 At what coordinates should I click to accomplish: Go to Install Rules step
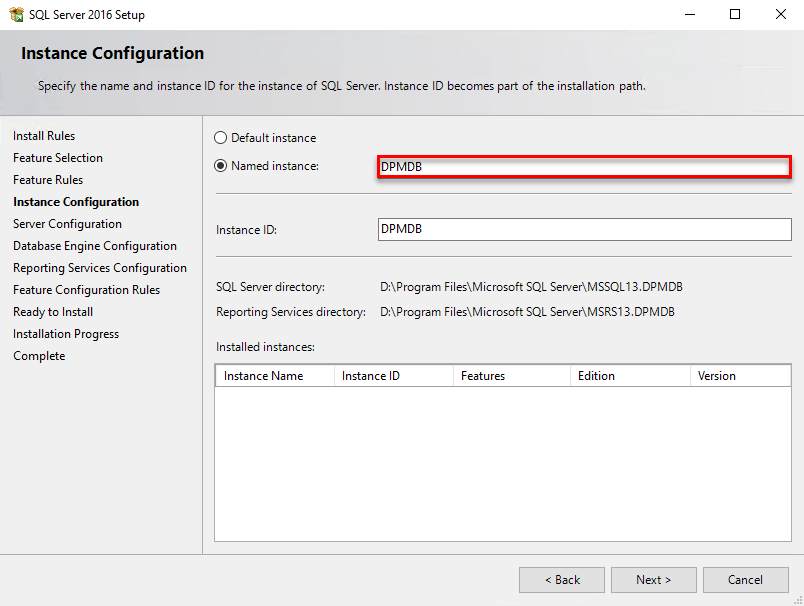44,136
